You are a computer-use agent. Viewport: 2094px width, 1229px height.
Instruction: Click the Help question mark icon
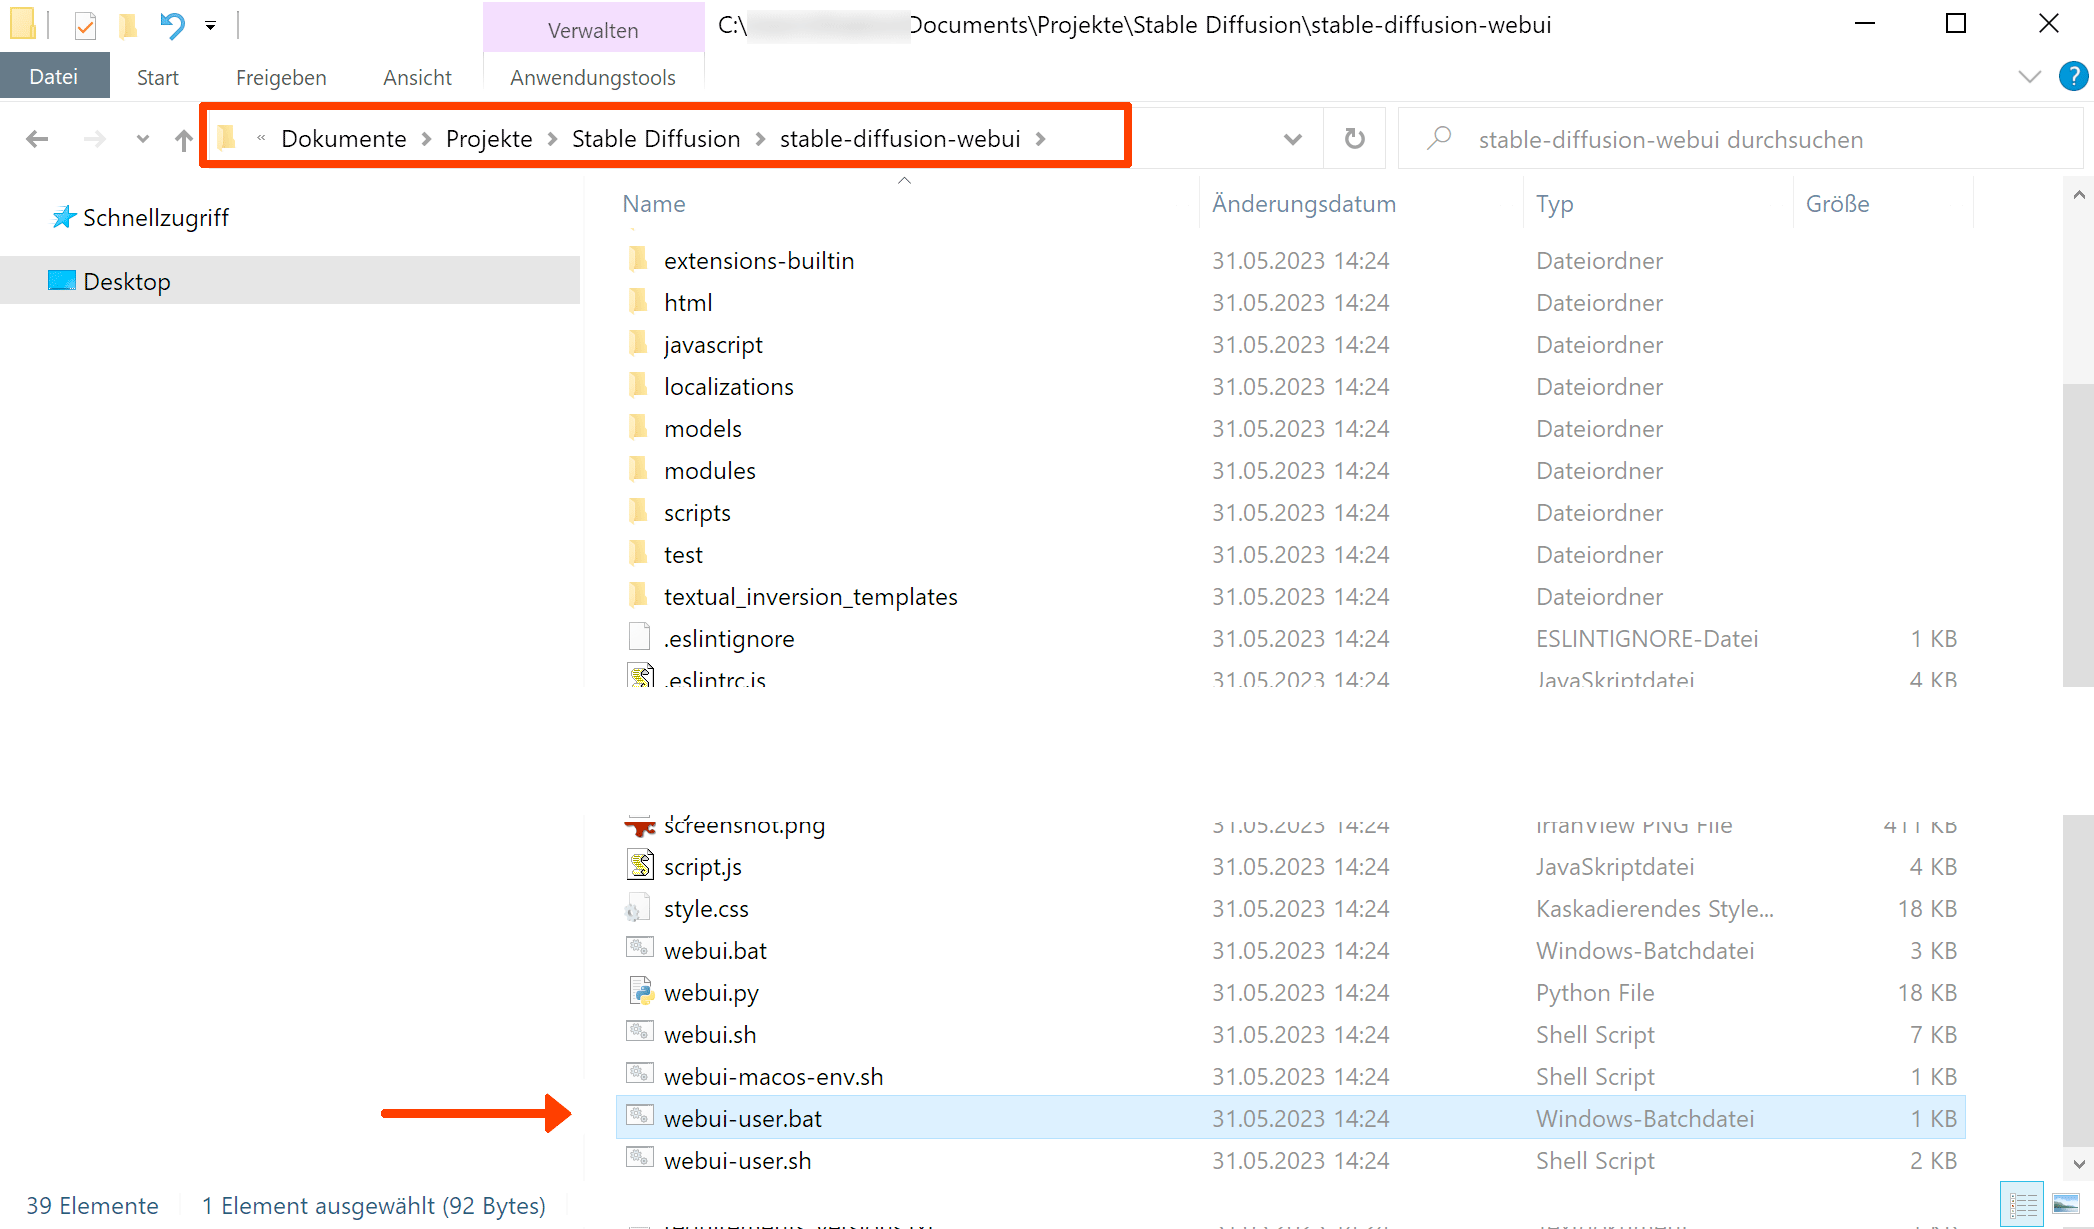click(x=2073, y=76)
